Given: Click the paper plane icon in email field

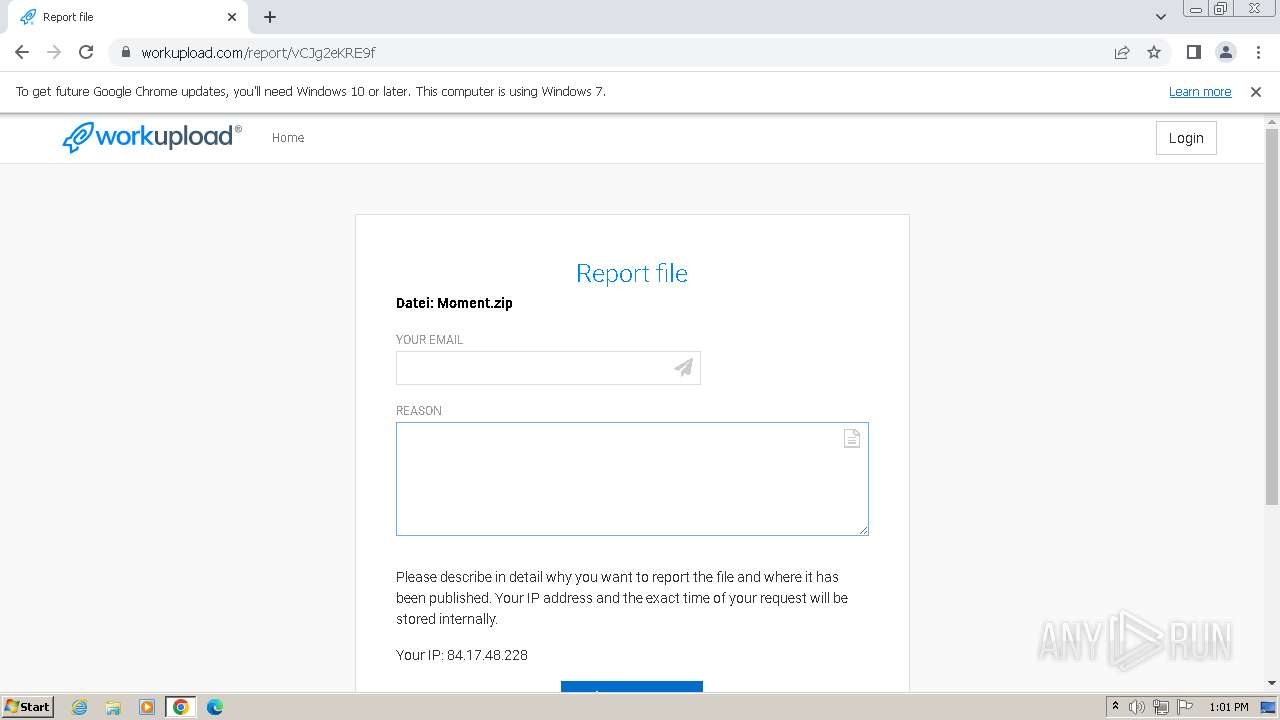Looking at the screenshot, I should coord(684,368).
